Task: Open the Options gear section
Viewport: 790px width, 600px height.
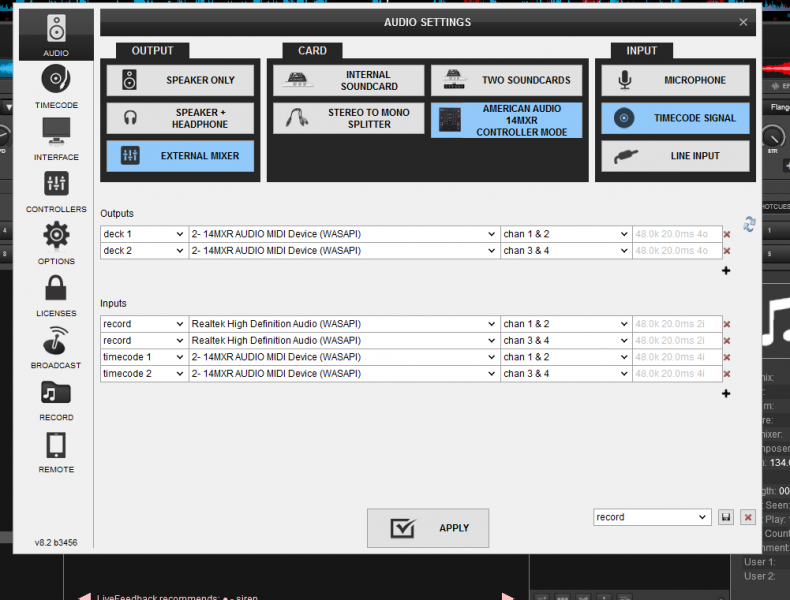Action: (56, 243)
